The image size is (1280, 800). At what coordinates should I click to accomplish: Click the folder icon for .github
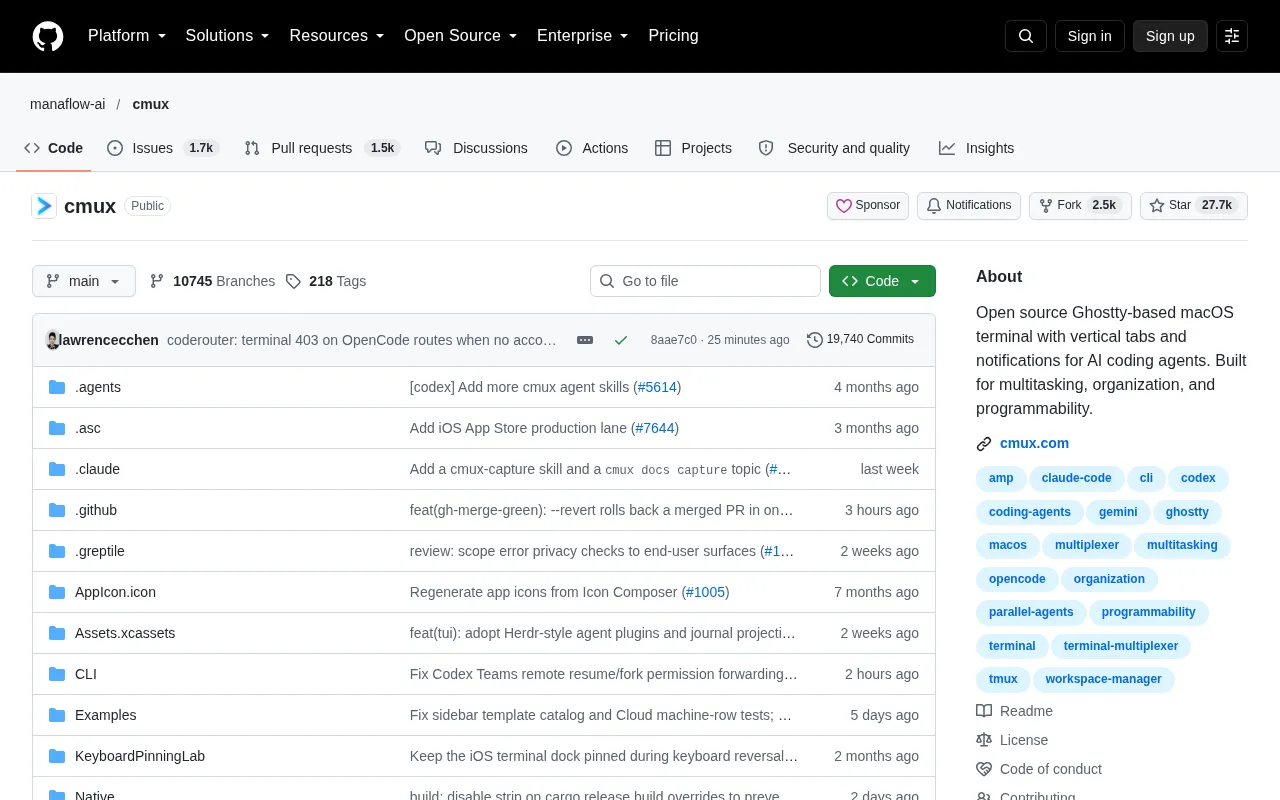pos(57,510)
